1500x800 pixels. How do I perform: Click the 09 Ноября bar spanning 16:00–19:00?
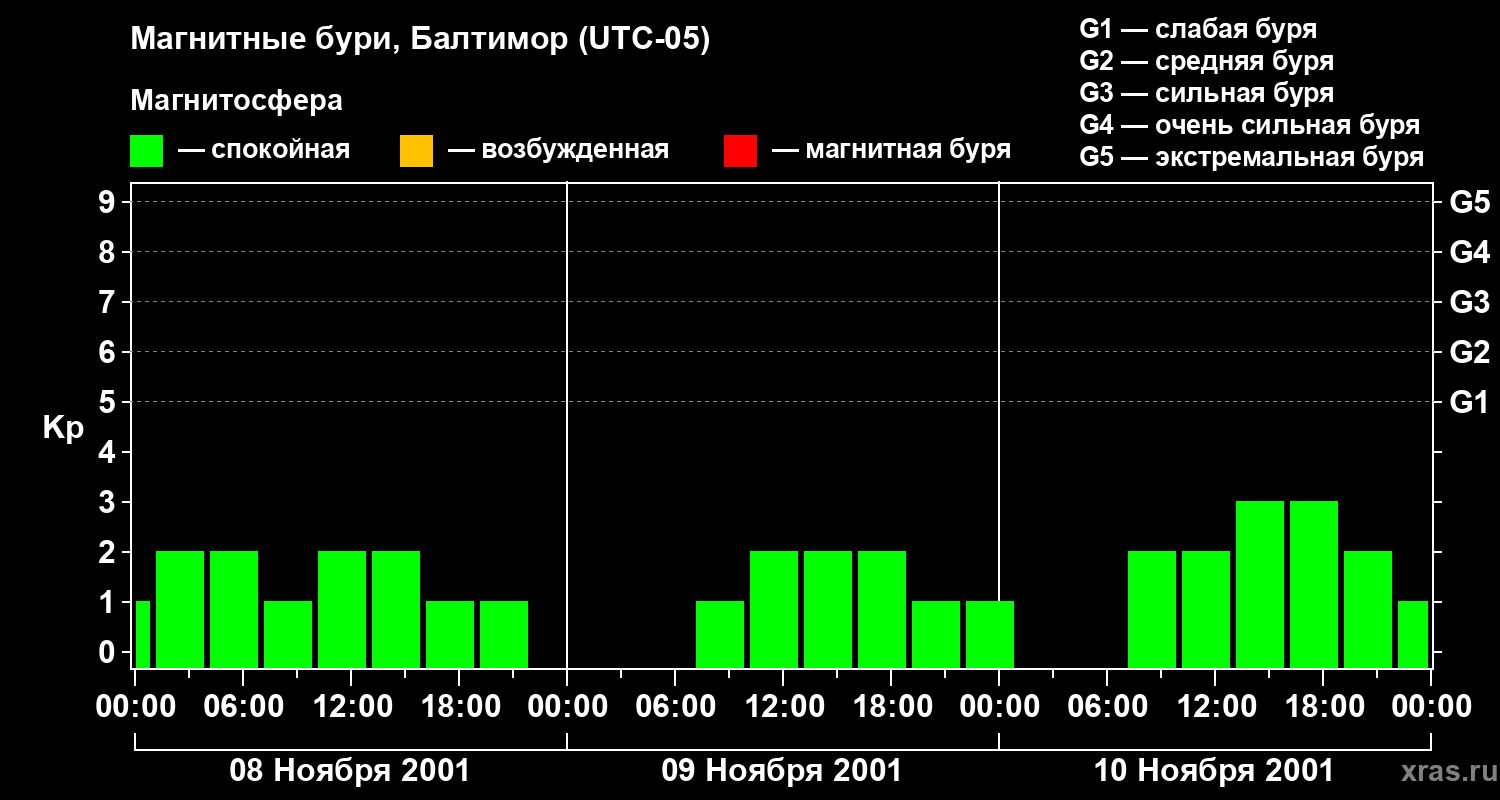click(x=882, y=609)
